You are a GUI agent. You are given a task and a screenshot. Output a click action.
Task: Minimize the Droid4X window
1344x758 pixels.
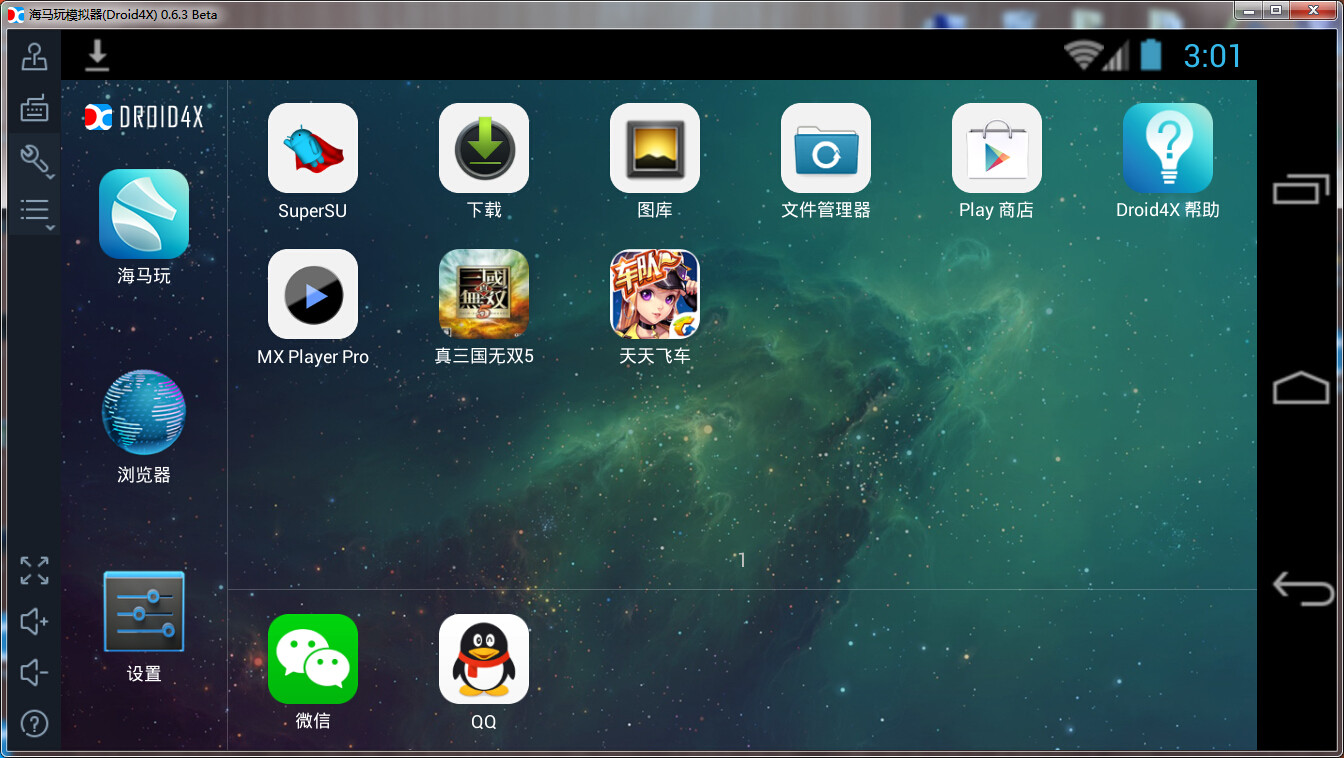pyautogui.click(x=1247, y=10)
